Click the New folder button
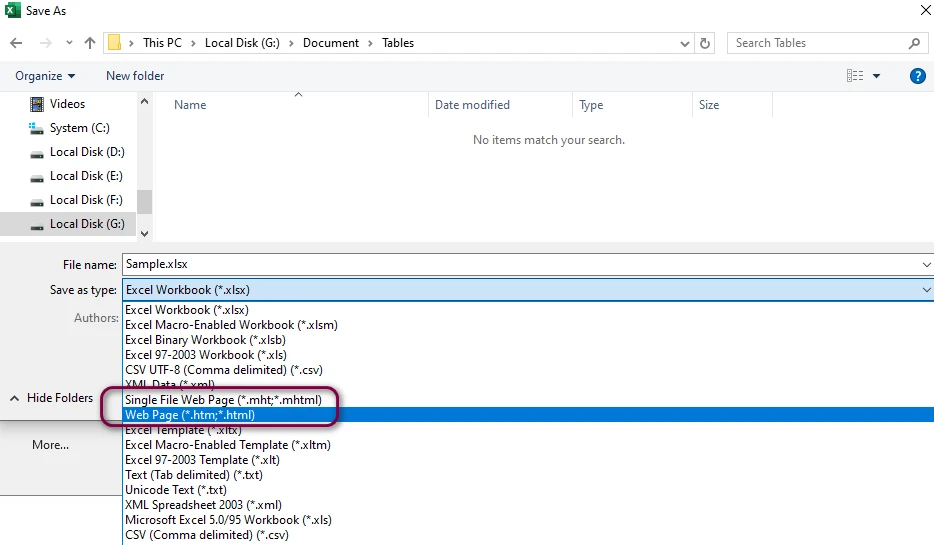This screenshot has width=934, height=545. (x=135, y=76)
